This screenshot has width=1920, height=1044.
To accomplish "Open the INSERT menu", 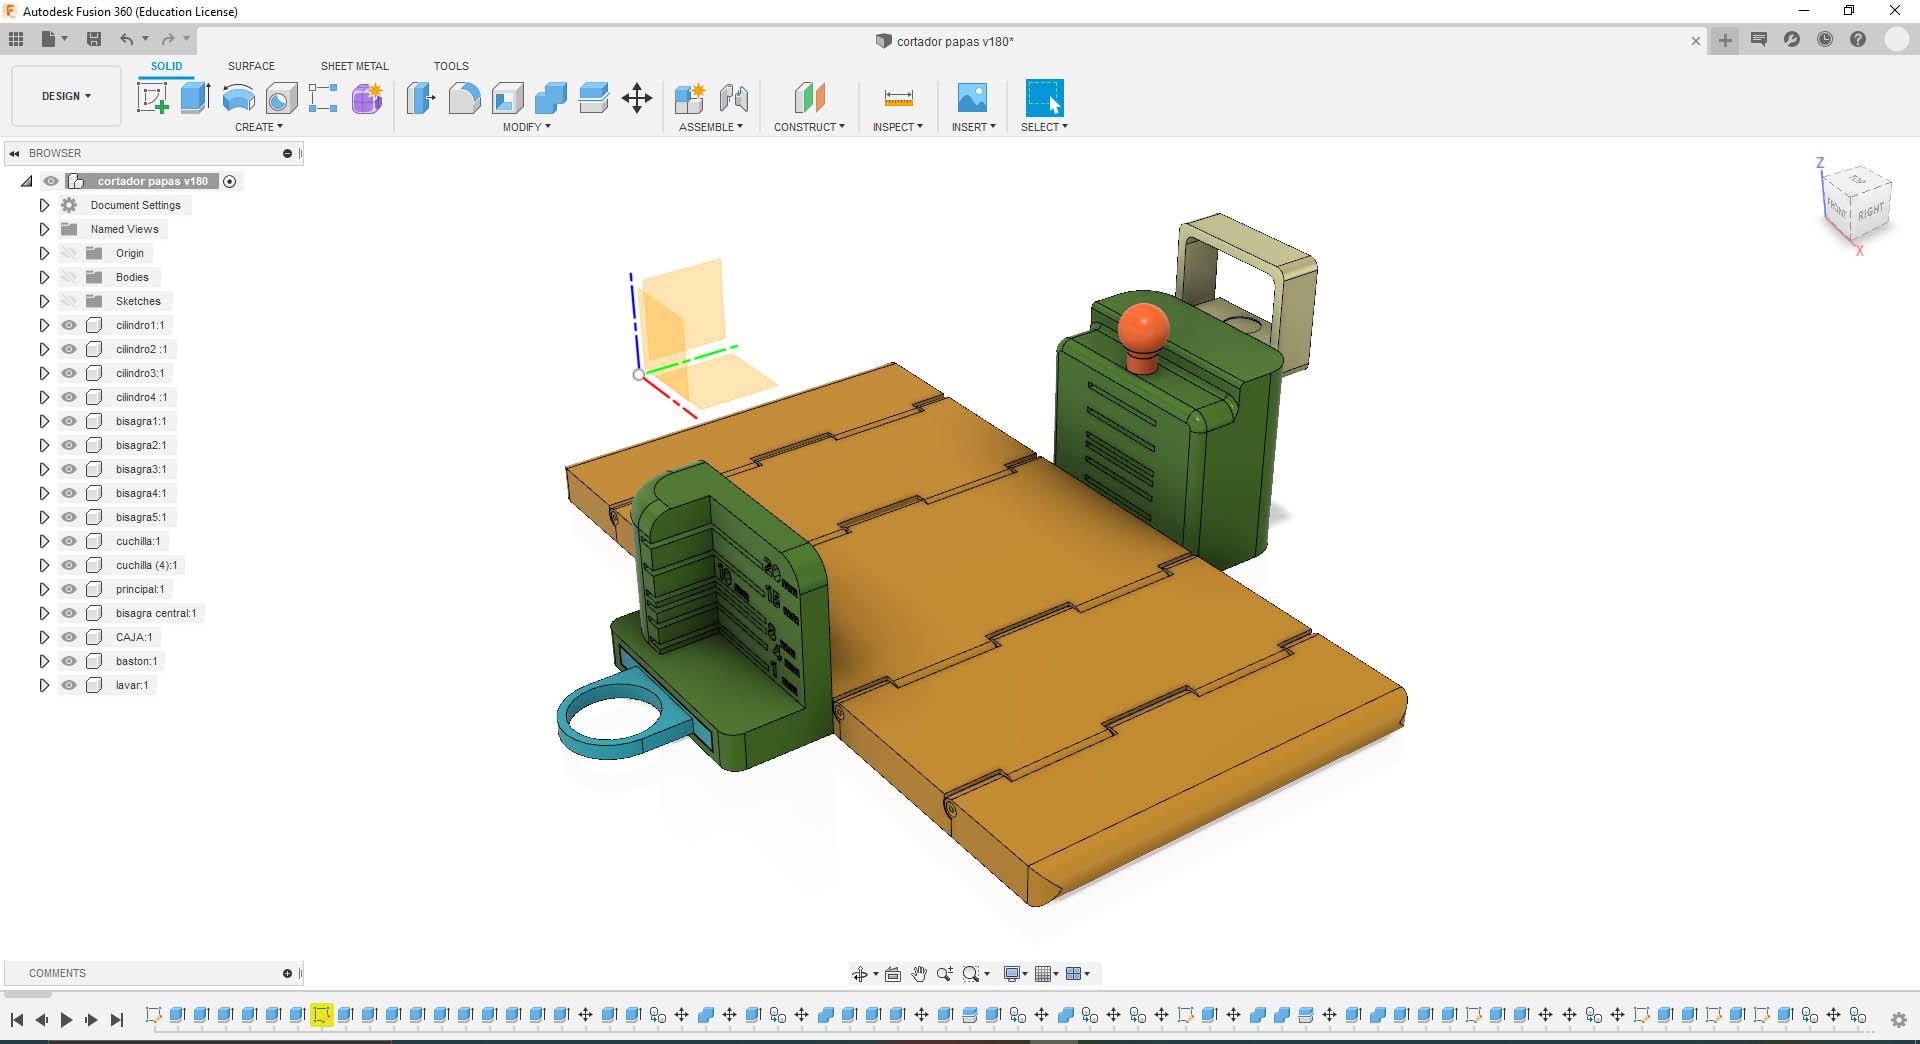I will pyautogui.click(x=974, y=127).
